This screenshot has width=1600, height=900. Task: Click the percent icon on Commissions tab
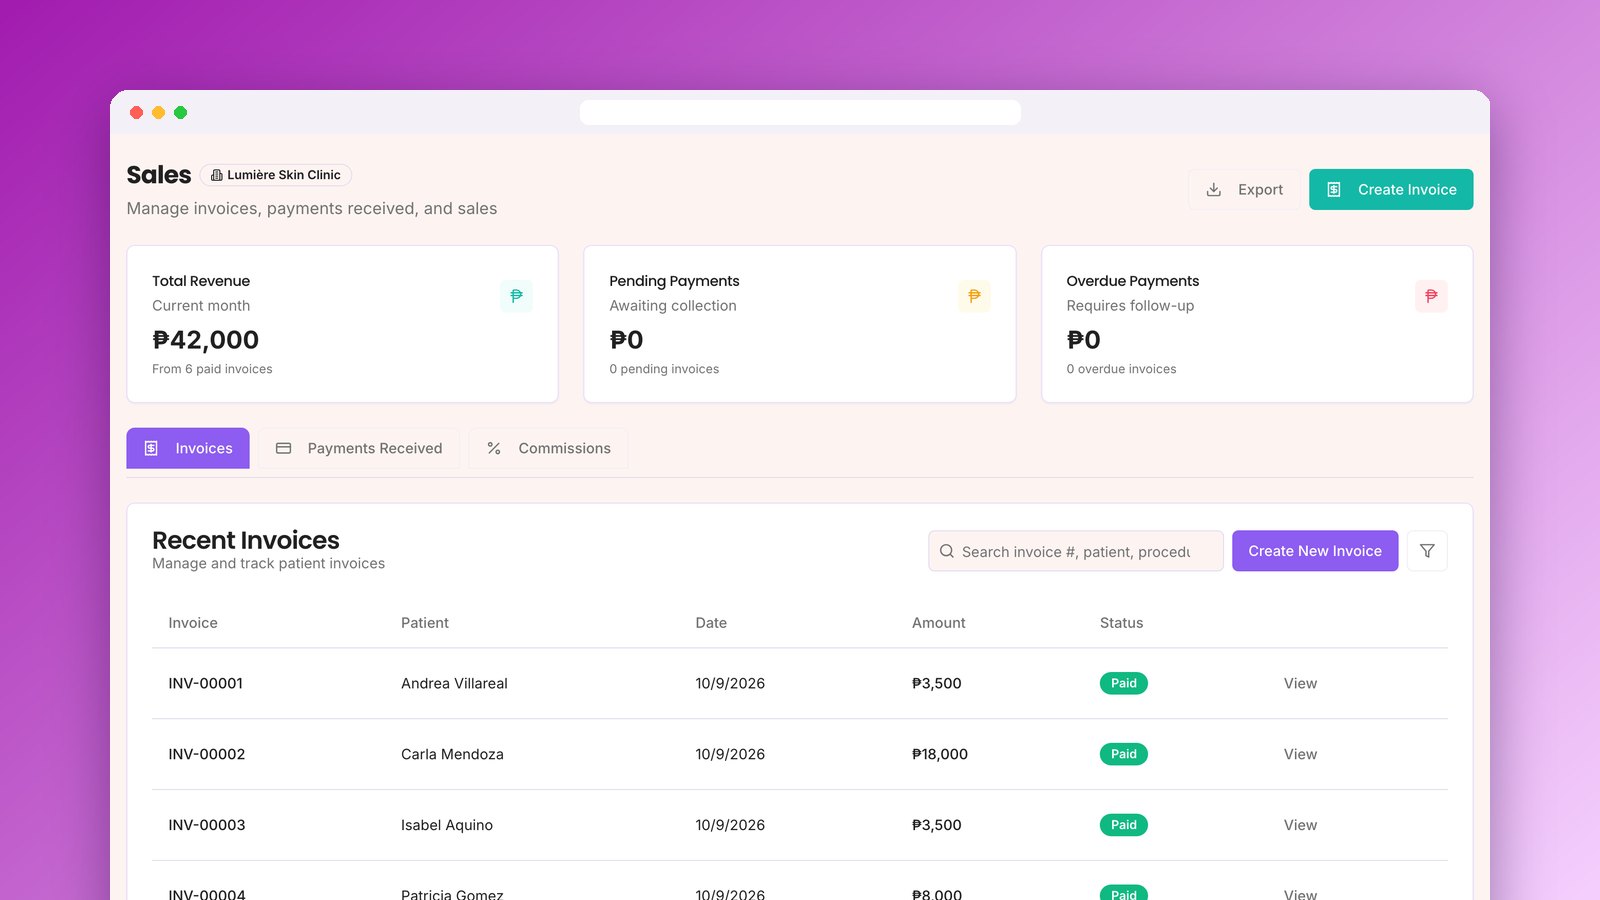pyautogui.click(x=494, y=448)
